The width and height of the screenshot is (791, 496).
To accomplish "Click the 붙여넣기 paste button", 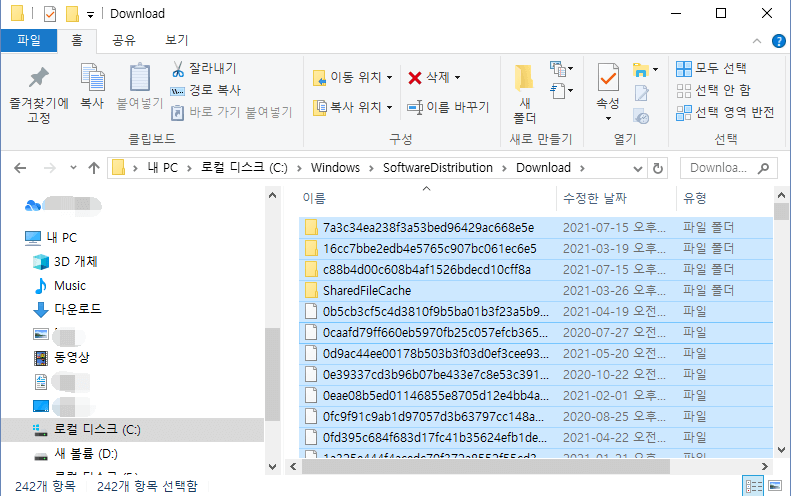I will tap(140, 87).
